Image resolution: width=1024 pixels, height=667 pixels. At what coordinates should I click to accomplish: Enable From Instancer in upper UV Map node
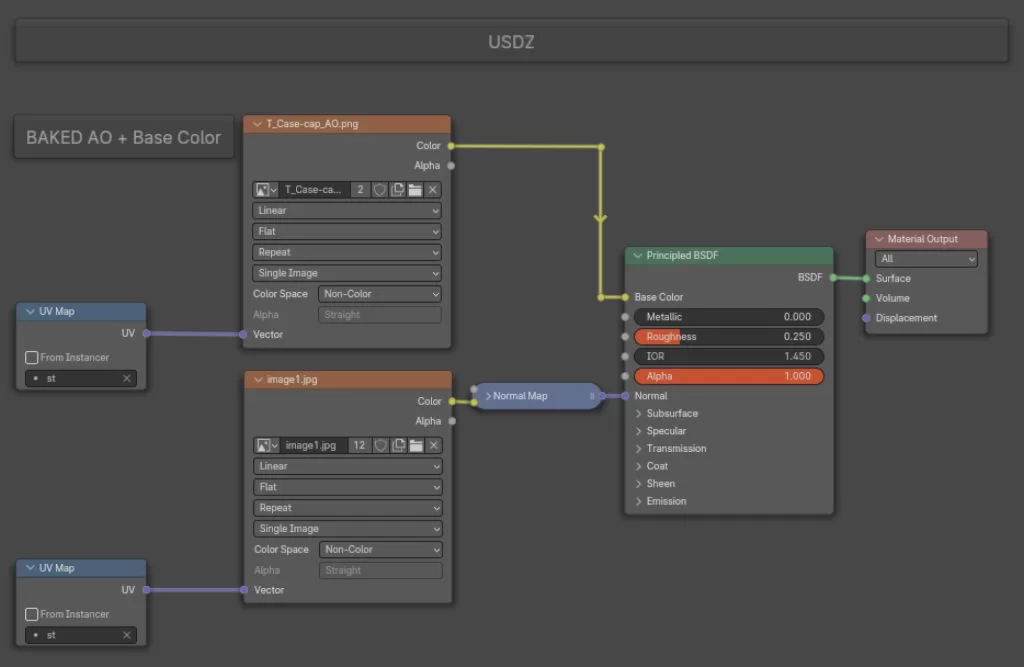32,357
